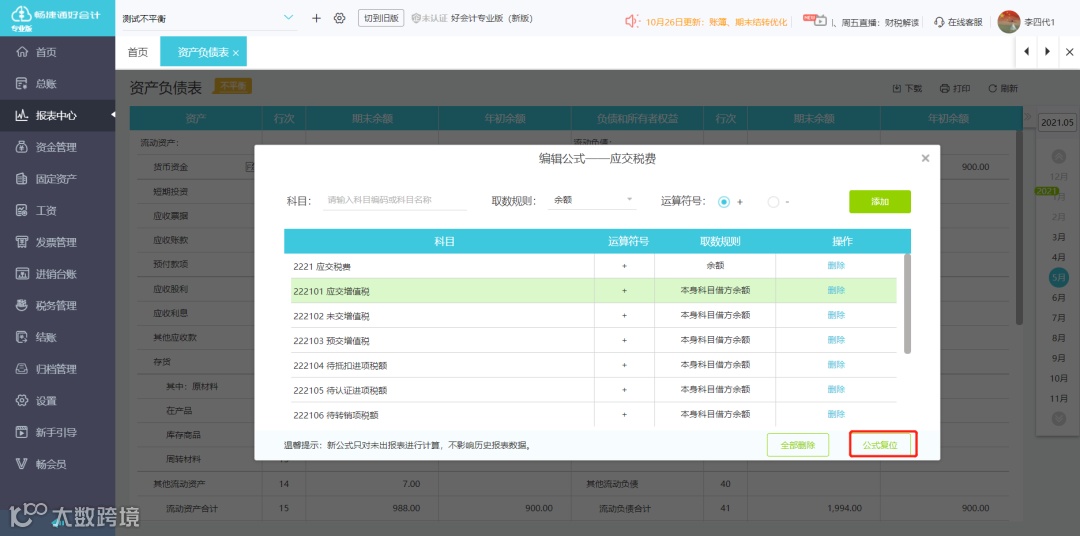Screen dimensions: 1080x536
Task: Click the plus icon to add company
Action: point(316,19)
